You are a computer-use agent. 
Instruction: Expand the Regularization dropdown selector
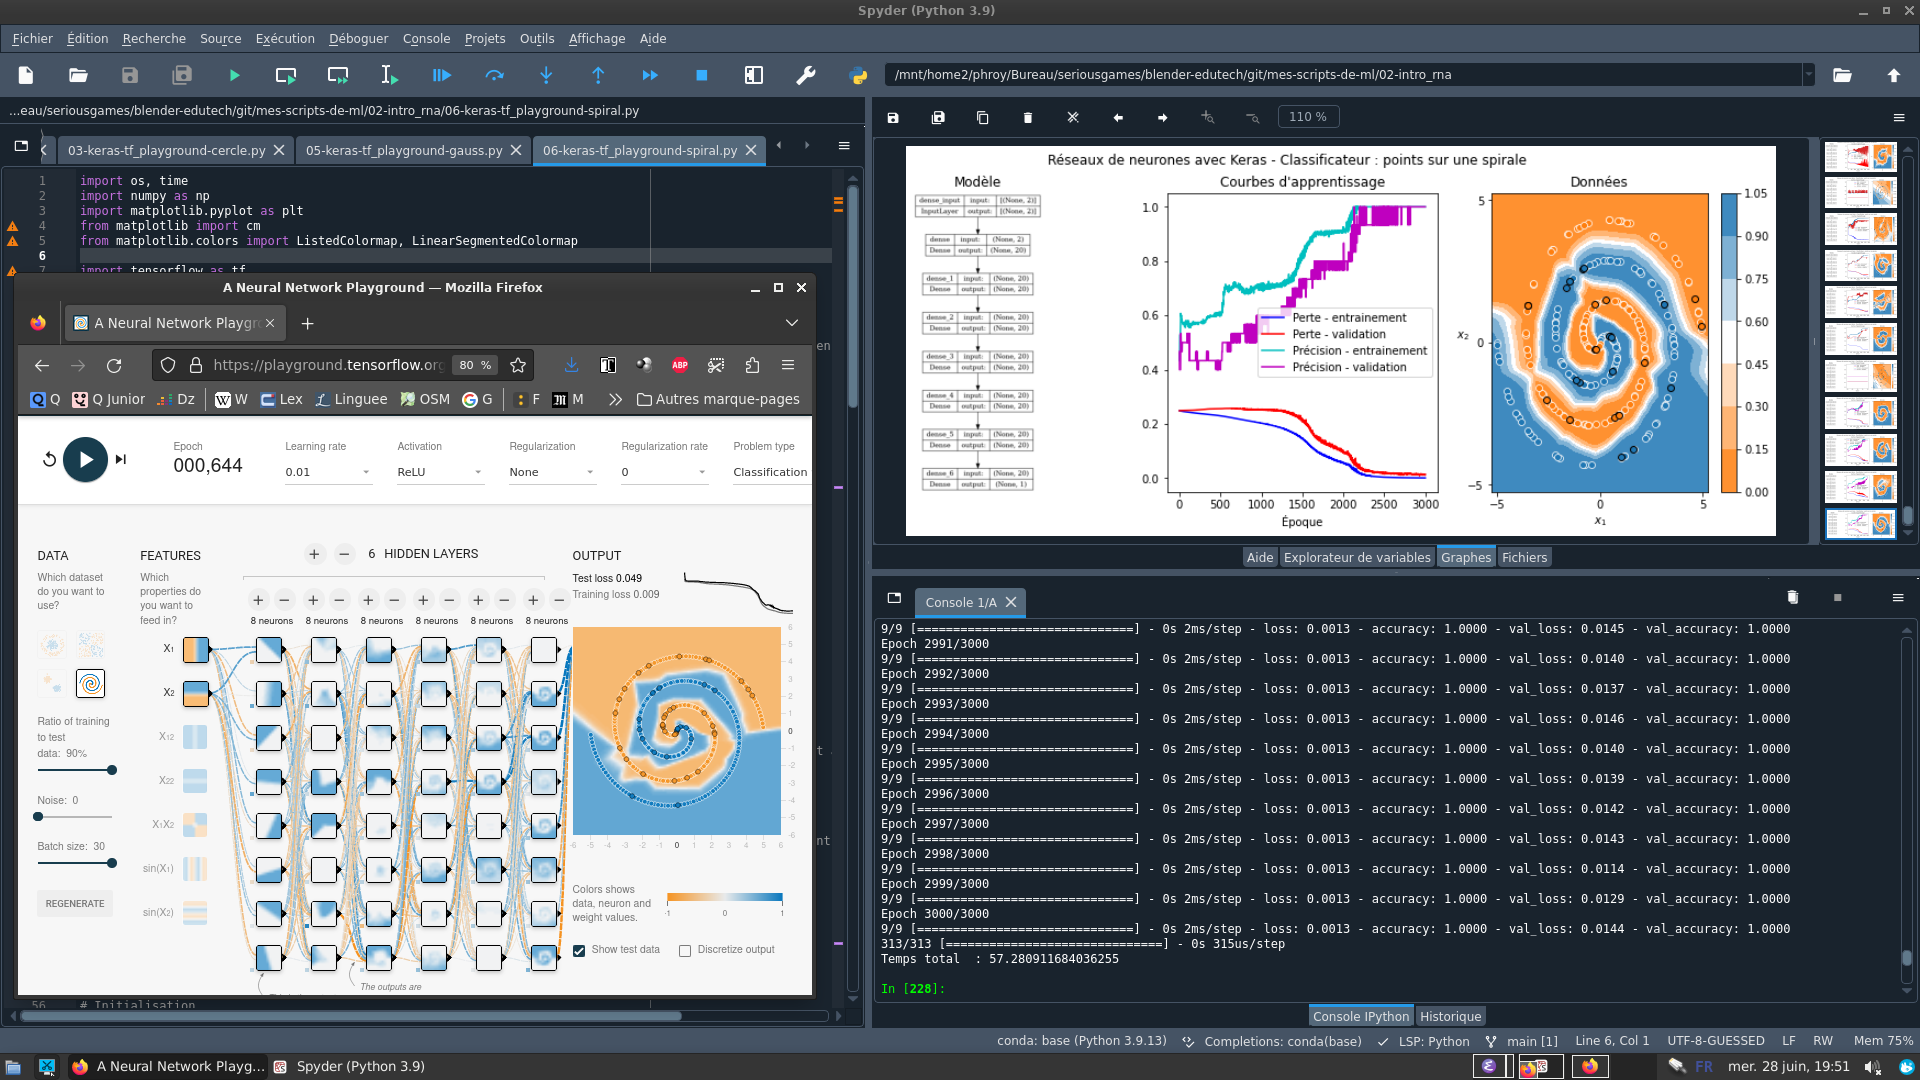[x=551, y=471]
